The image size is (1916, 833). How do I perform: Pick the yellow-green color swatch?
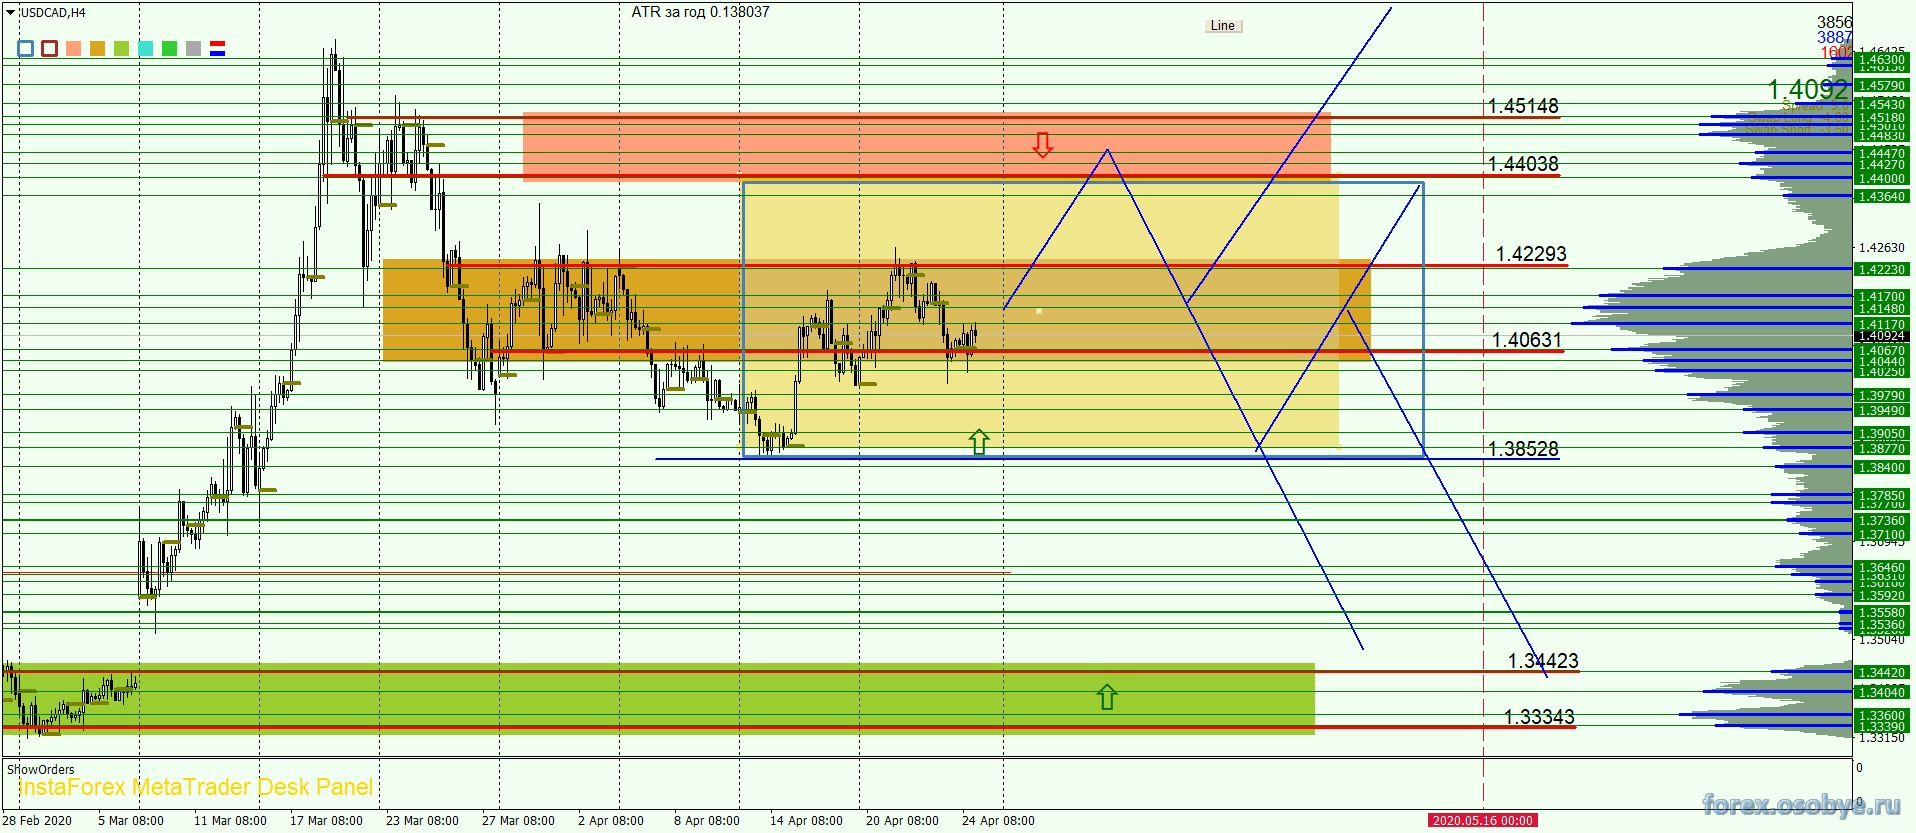click(121, 48)
